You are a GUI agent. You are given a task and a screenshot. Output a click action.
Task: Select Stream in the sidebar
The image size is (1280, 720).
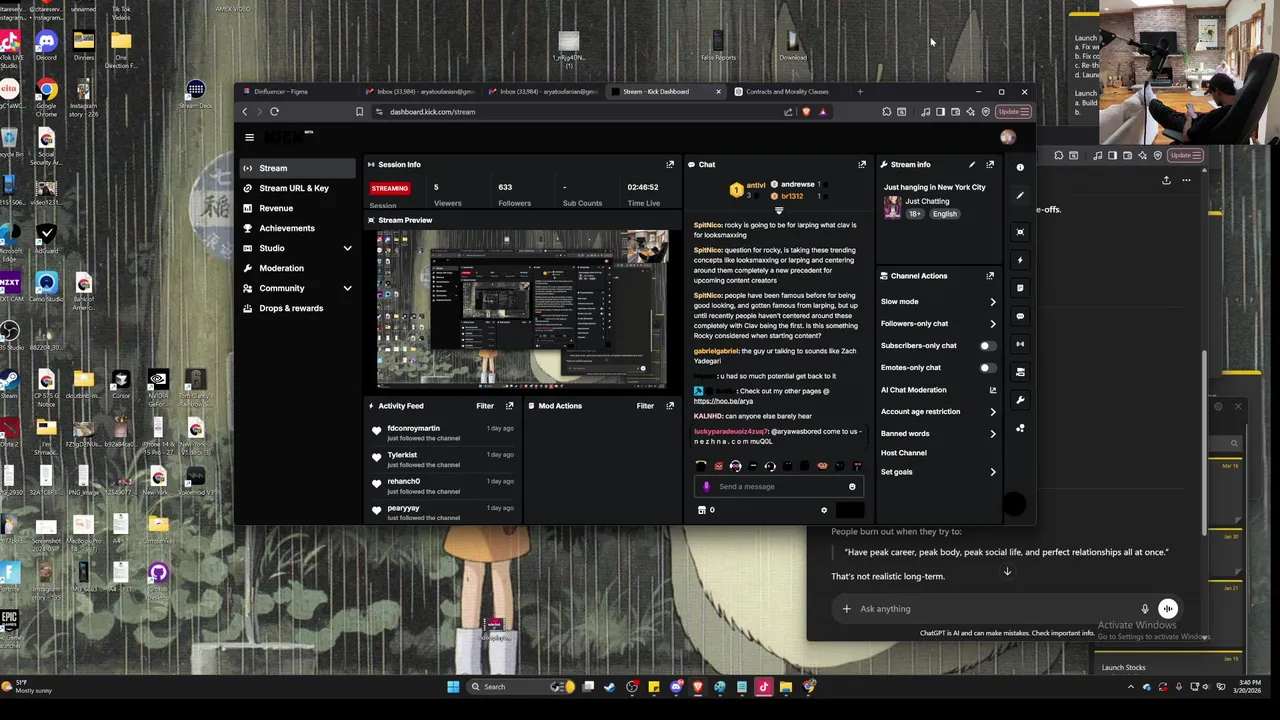tap(297, 168)
